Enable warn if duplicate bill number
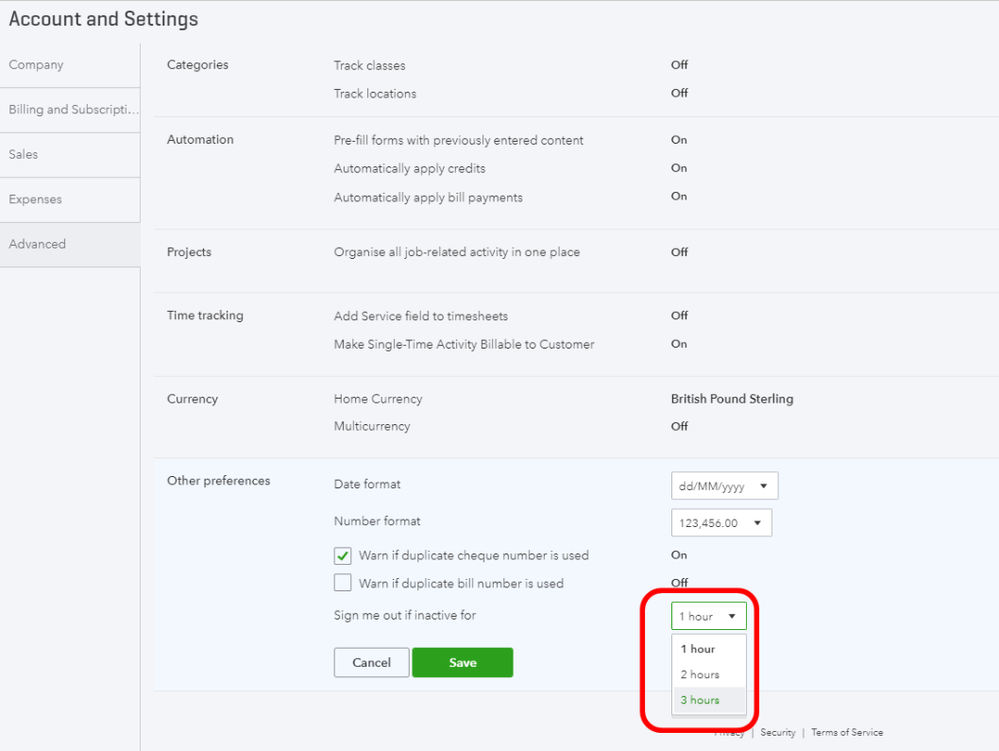Viewport: 999px width, 751px height. point(343,583)
